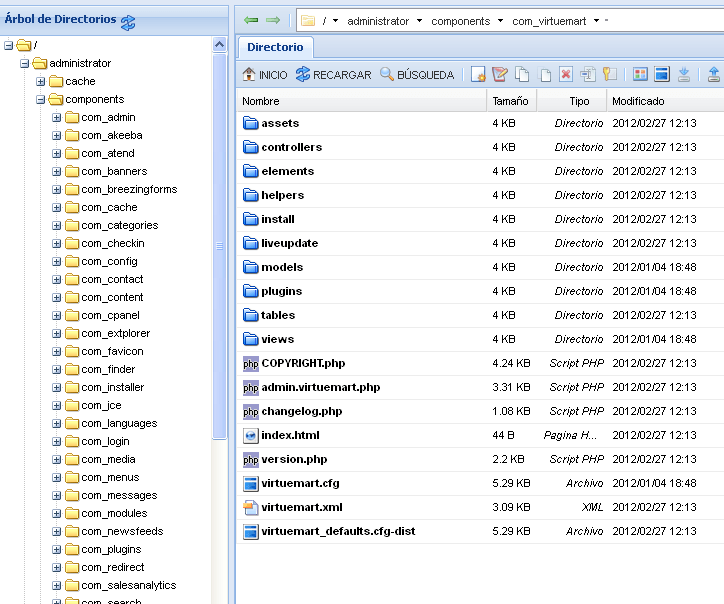Screen dimensions: 724x604
Task: Open the root slash dropdown in path
Action: pyautogui.click(x=335, y=21)
